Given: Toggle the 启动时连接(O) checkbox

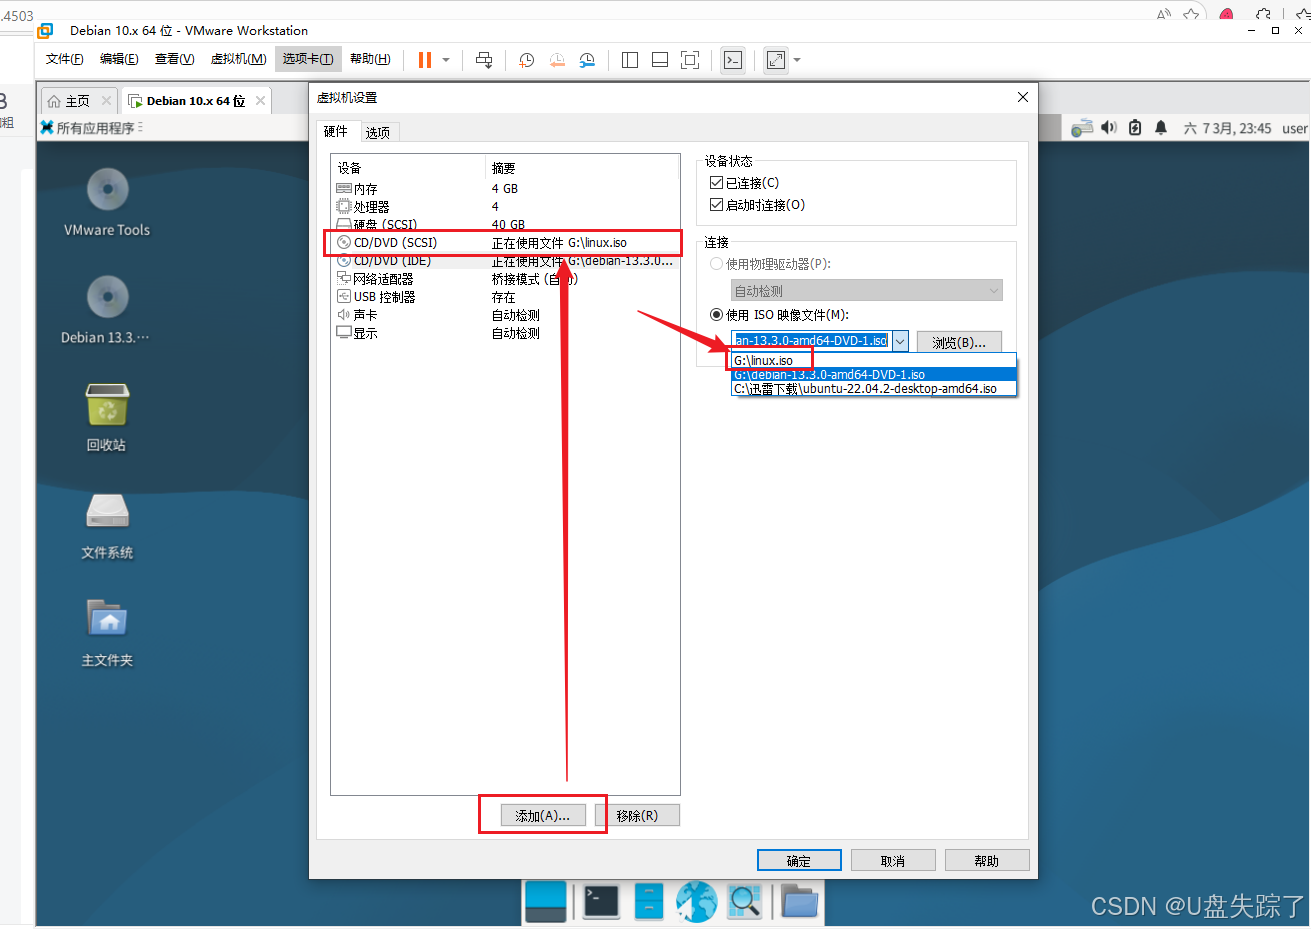Looking at the screenshot, I should coord(716,204).
